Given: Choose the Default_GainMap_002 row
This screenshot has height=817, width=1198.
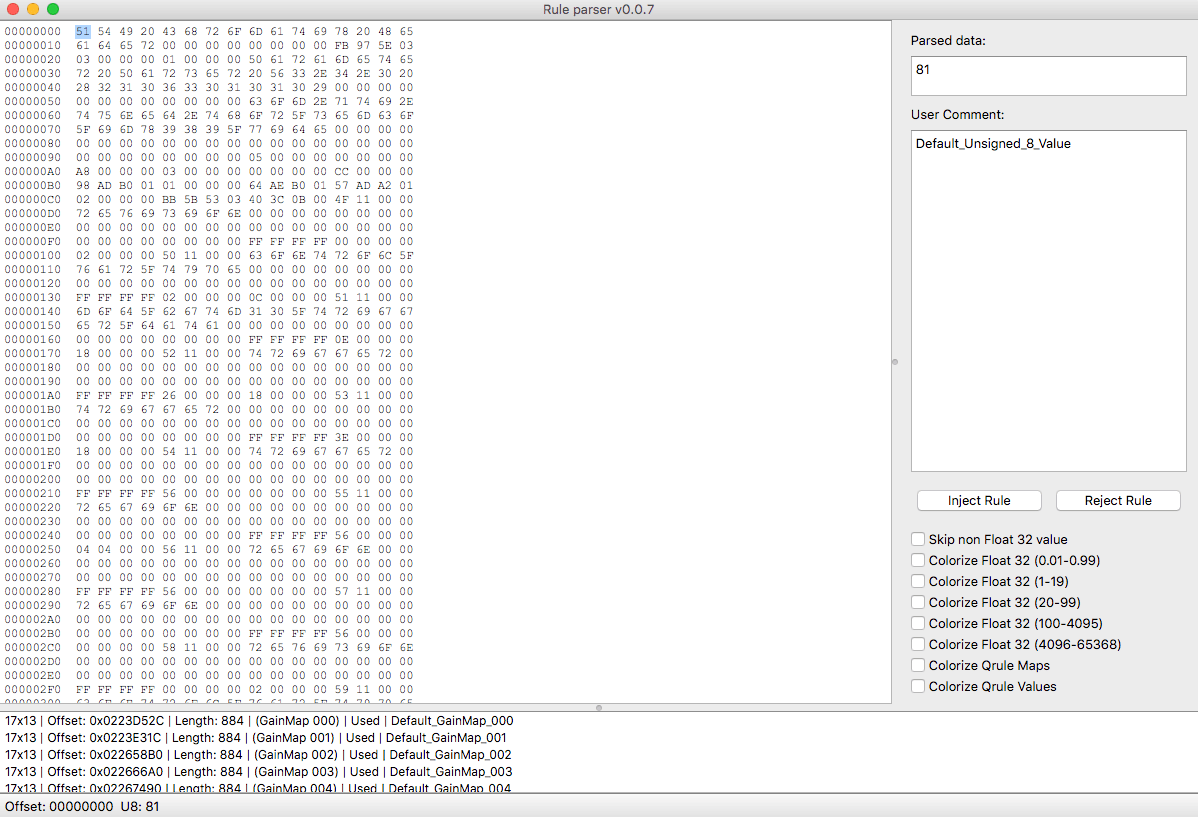Looking at the screenshot, I should [x=260, y=755].
